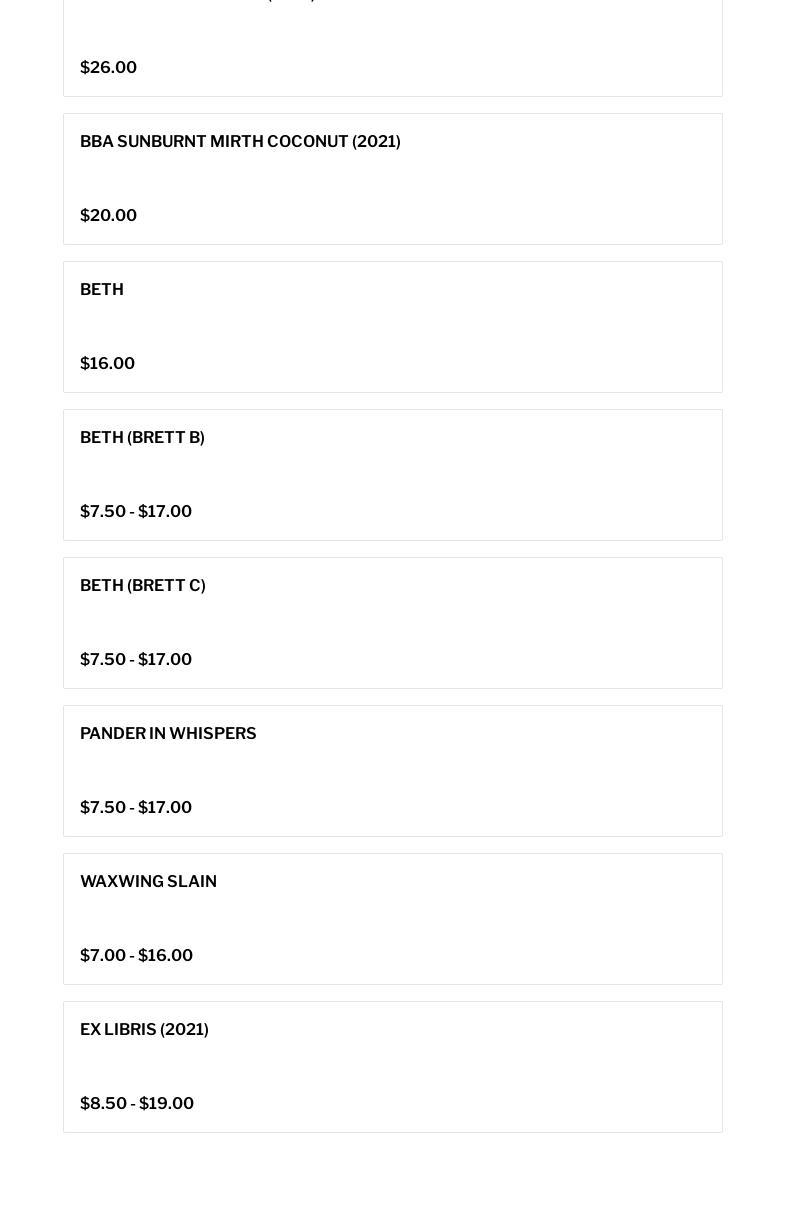Click the $8.50 - $19.00 price range
This screenshot has height=1231, width=785.
click(137, 1104)
